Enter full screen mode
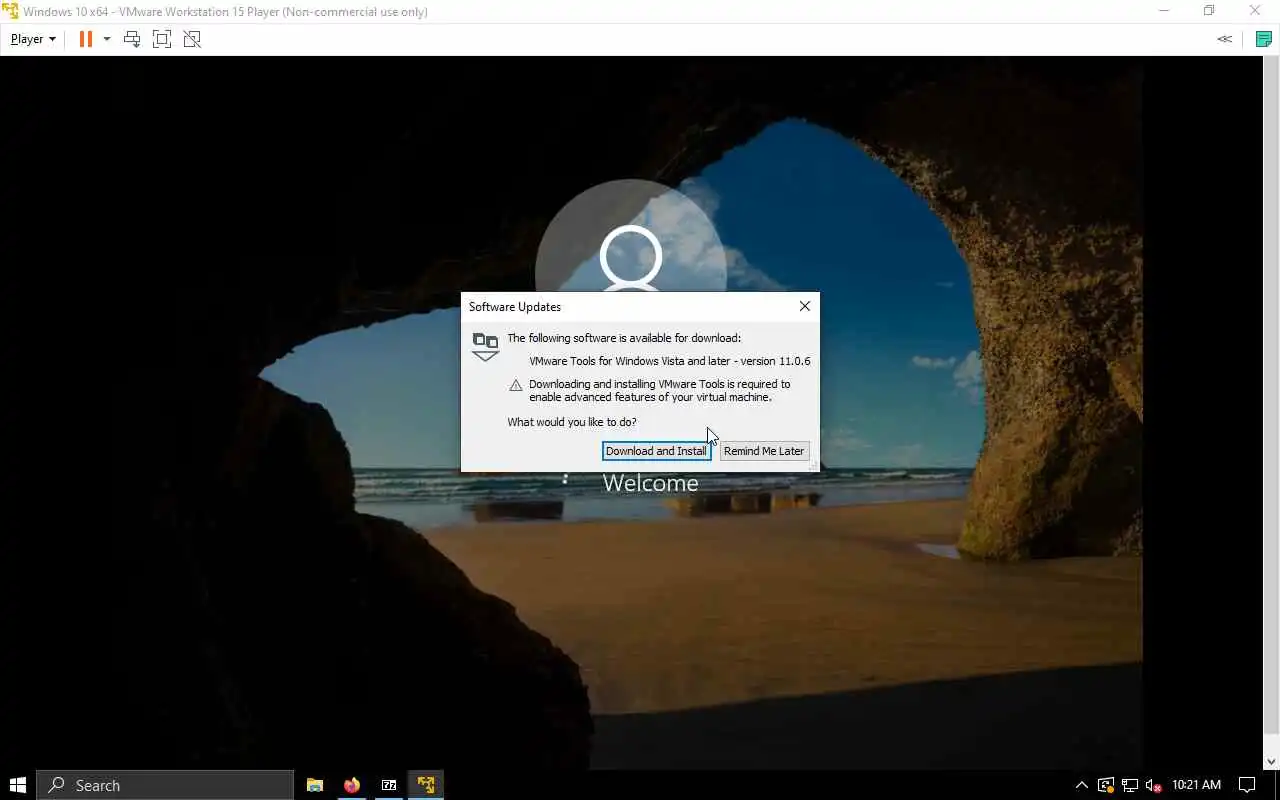 point(162,39)
